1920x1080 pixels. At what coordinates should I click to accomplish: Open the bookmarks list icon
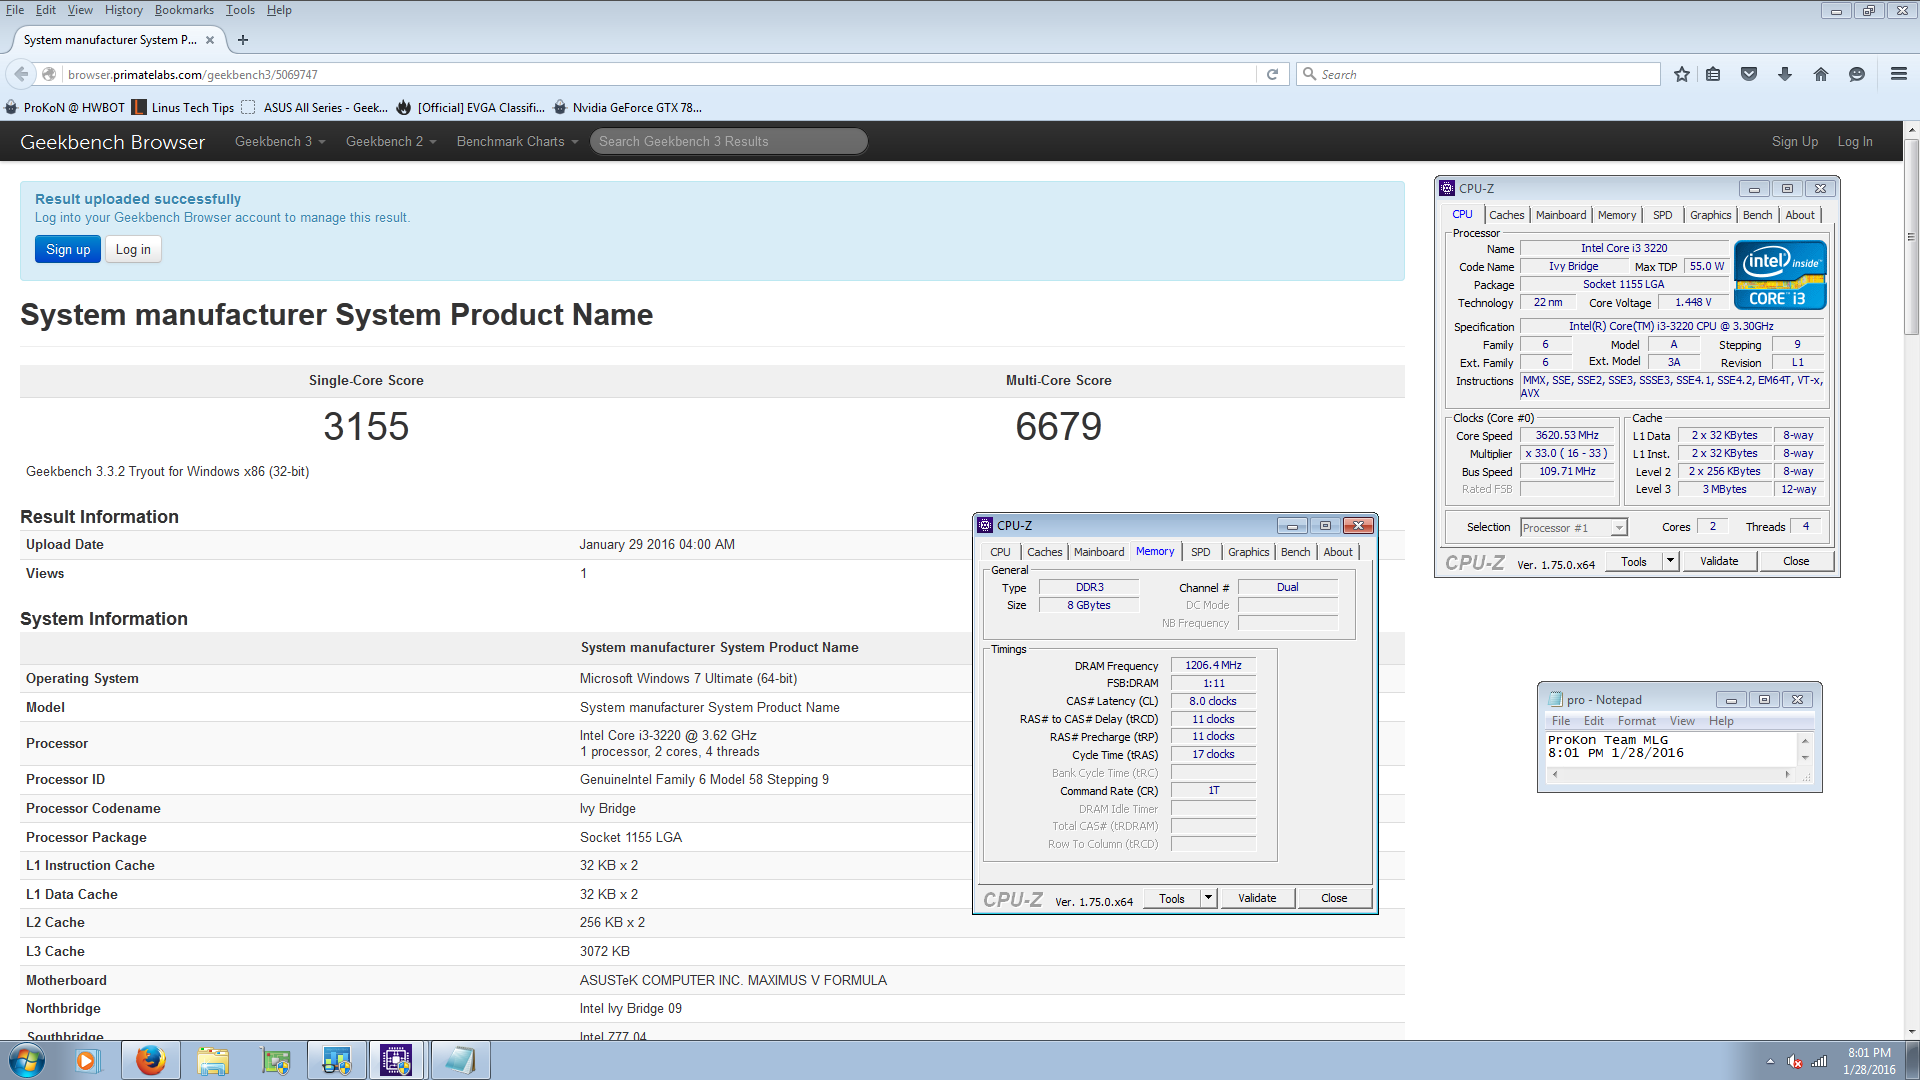click(1713, 74)
